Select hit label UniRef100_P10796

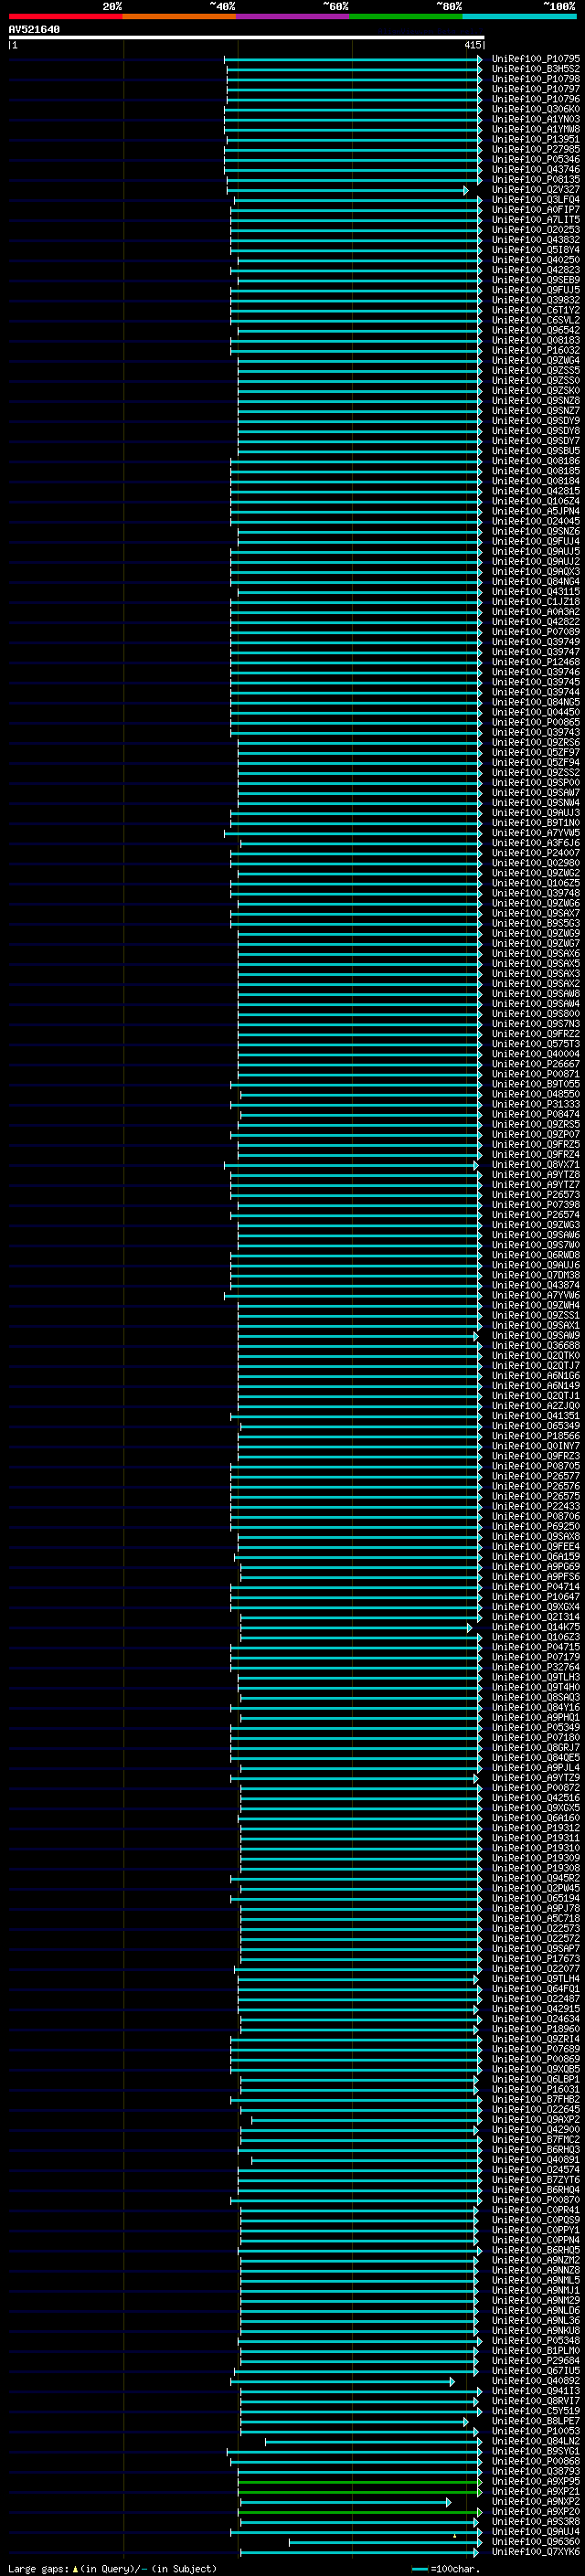coord(535,99)
